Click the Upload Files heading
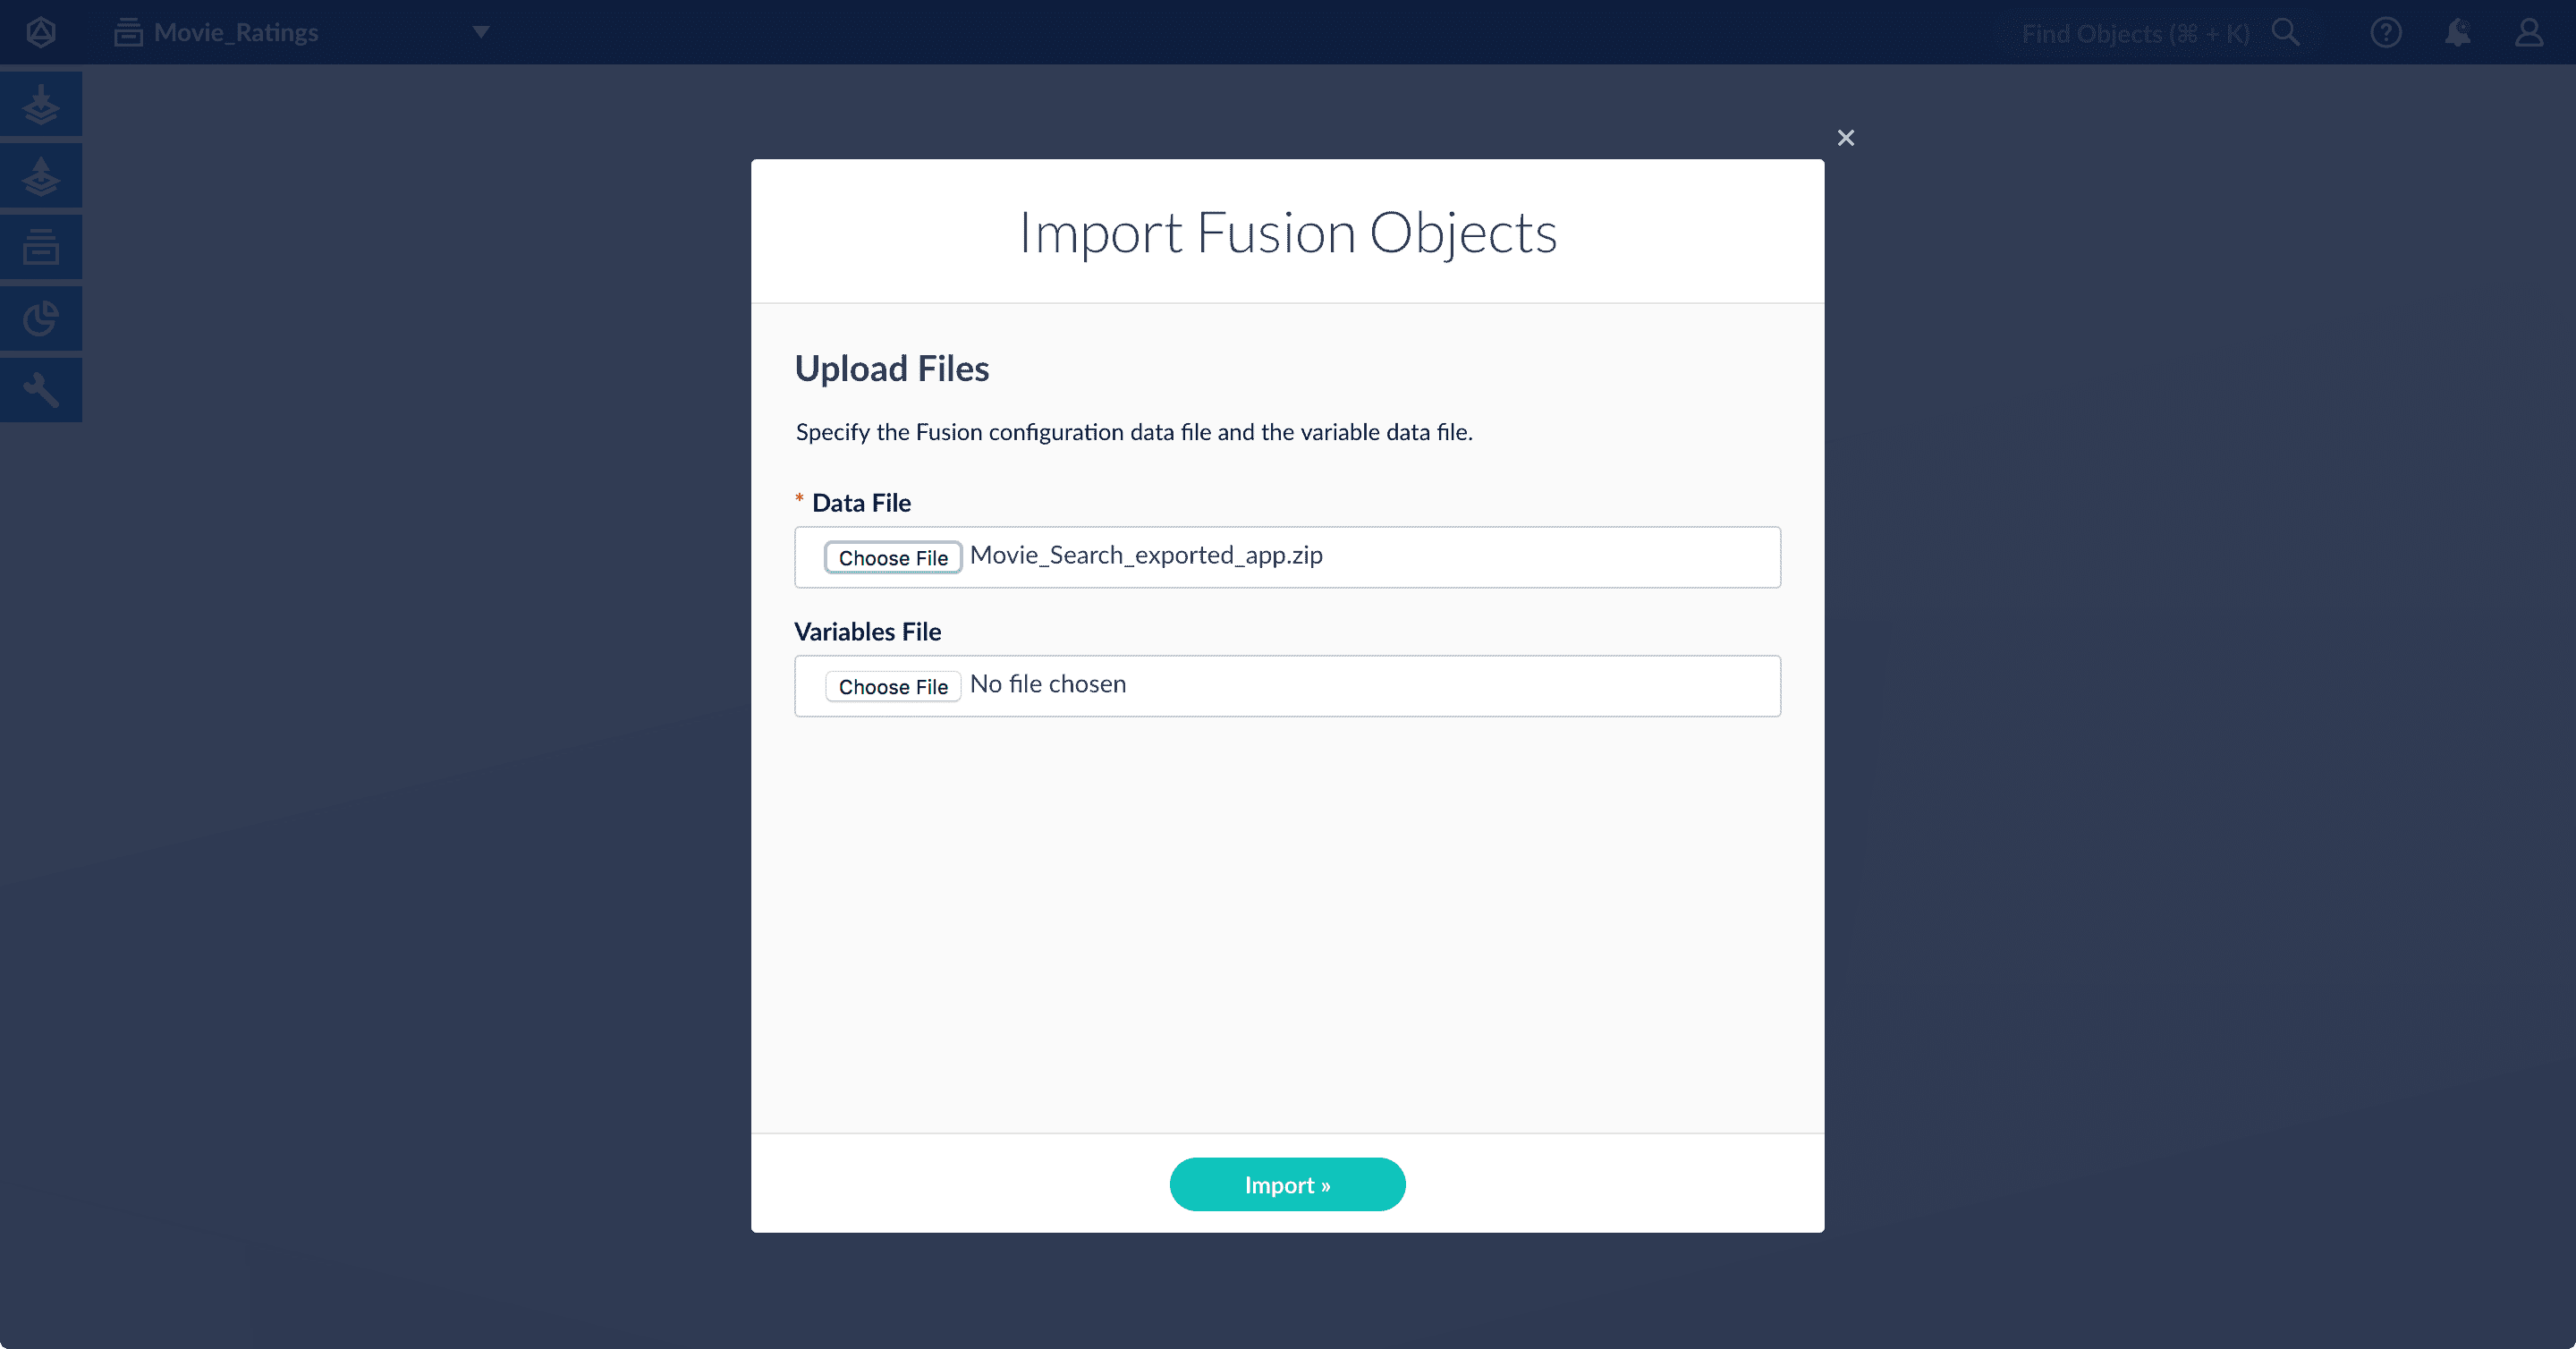The width and height of the screenshot is (2576, 1349). [891, 368]
